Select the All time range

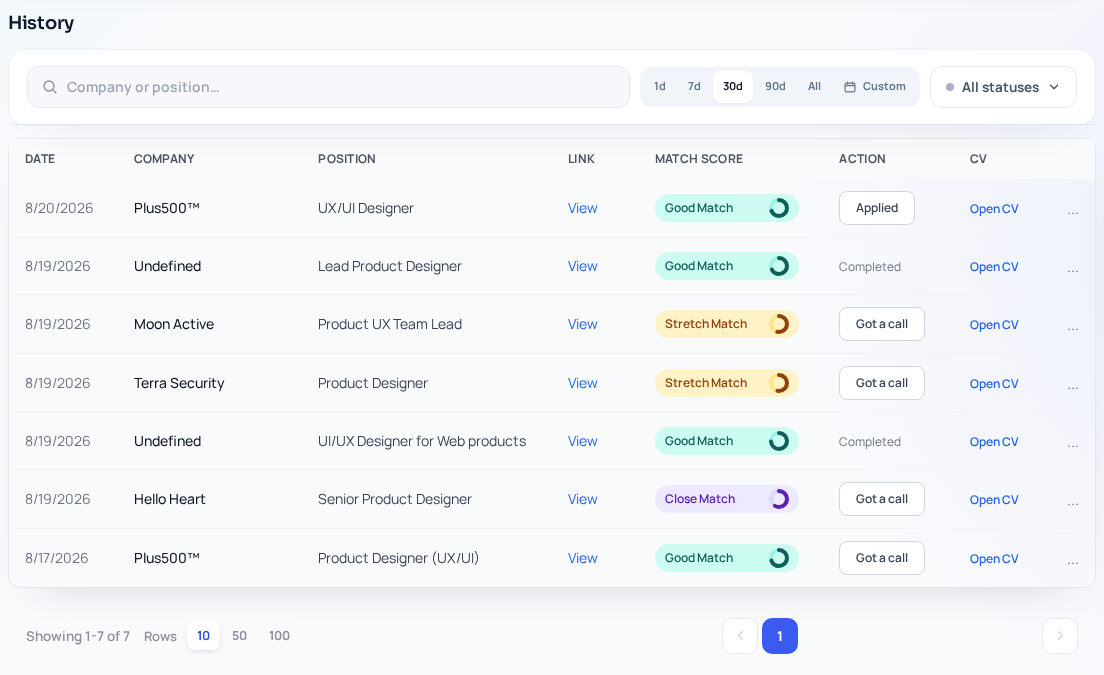pos(815,87)
